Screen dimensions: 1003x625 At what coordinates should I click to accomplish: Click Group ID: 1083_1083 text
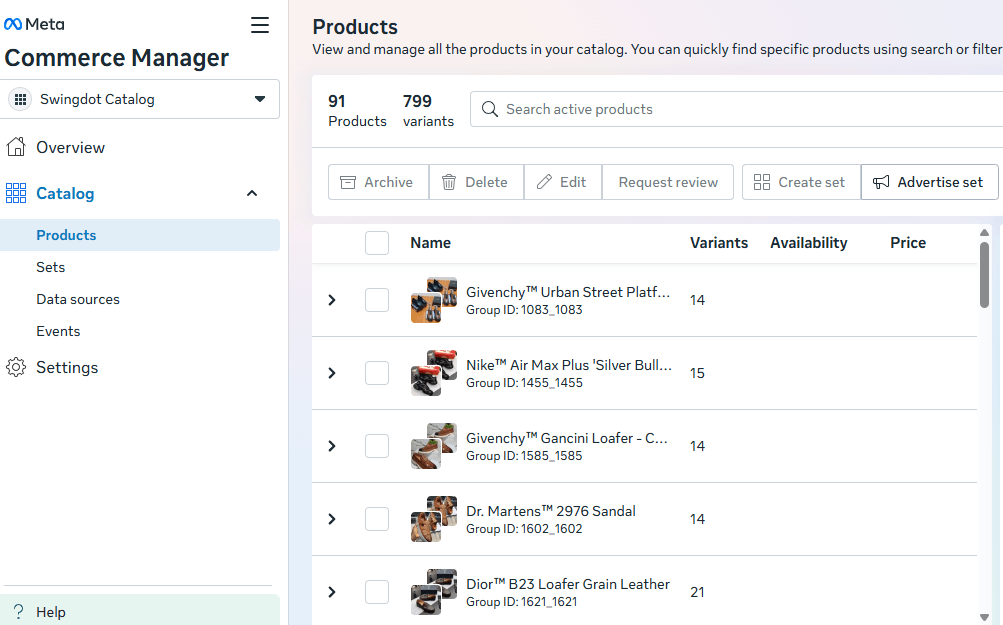pos(524,310)
